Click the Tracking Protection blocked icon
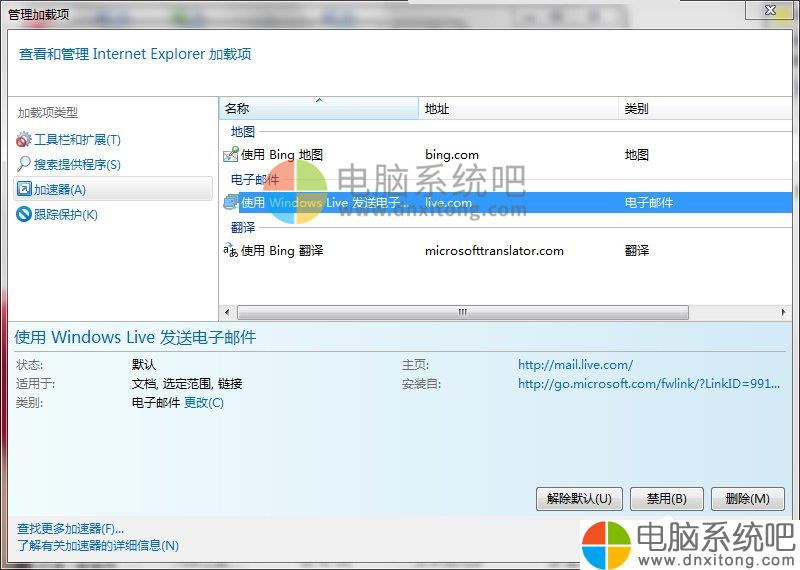The image size is (800, 570). click(x=24, y=214)
